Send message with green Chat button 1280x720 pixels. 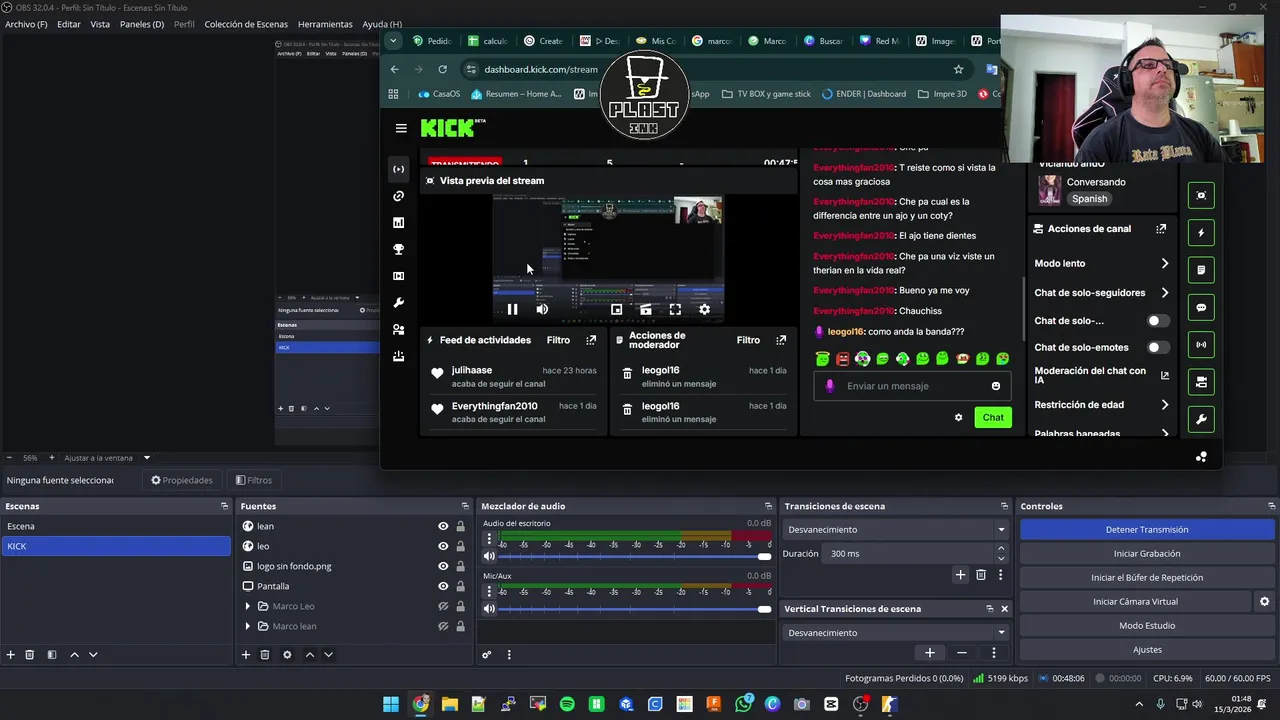point(993,417)
